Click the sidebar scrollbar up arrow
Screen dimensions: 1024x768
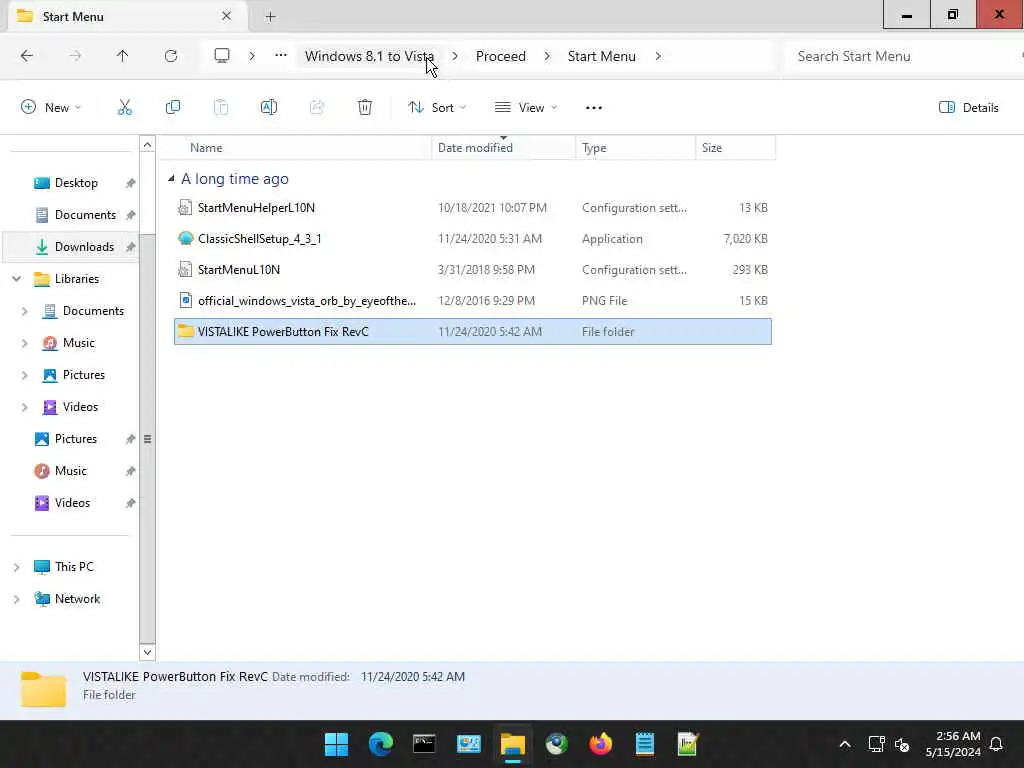tap(148, 144)
